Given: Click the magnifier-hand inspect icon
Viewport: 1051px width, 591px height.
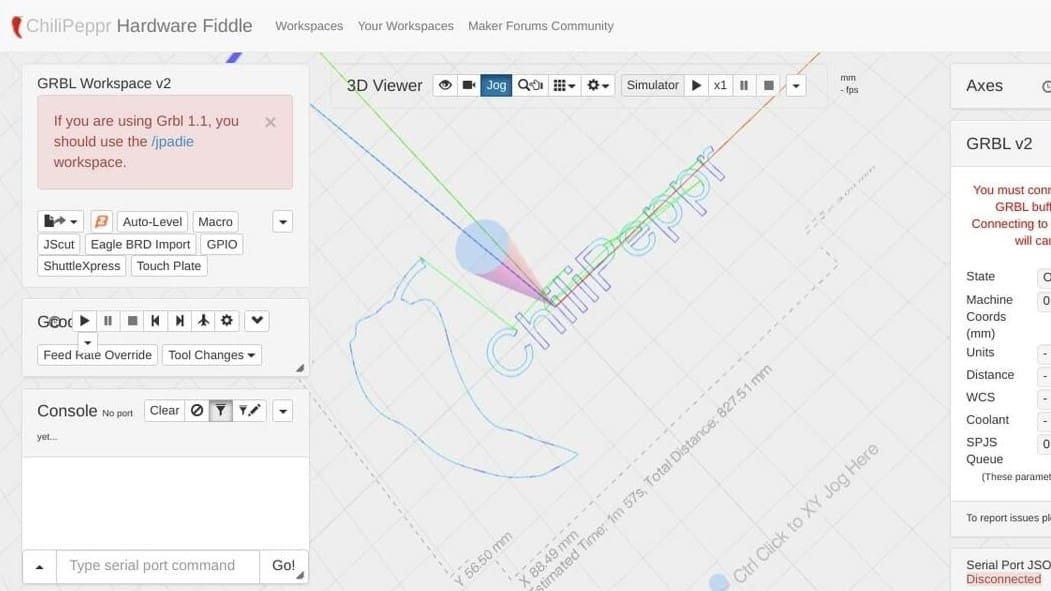Looking at the screenshot, I should click(530, 85).
